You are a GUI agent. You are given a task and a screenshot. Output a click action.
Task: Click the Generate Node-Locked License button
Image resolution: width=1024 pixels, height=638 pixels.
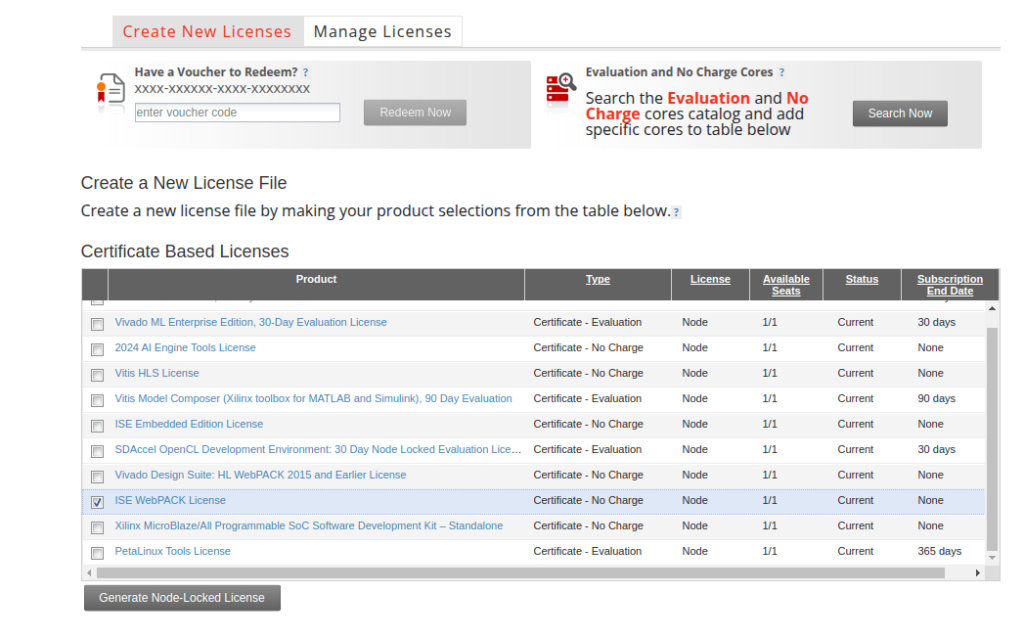pyautogui.click(x=182, y=598)
